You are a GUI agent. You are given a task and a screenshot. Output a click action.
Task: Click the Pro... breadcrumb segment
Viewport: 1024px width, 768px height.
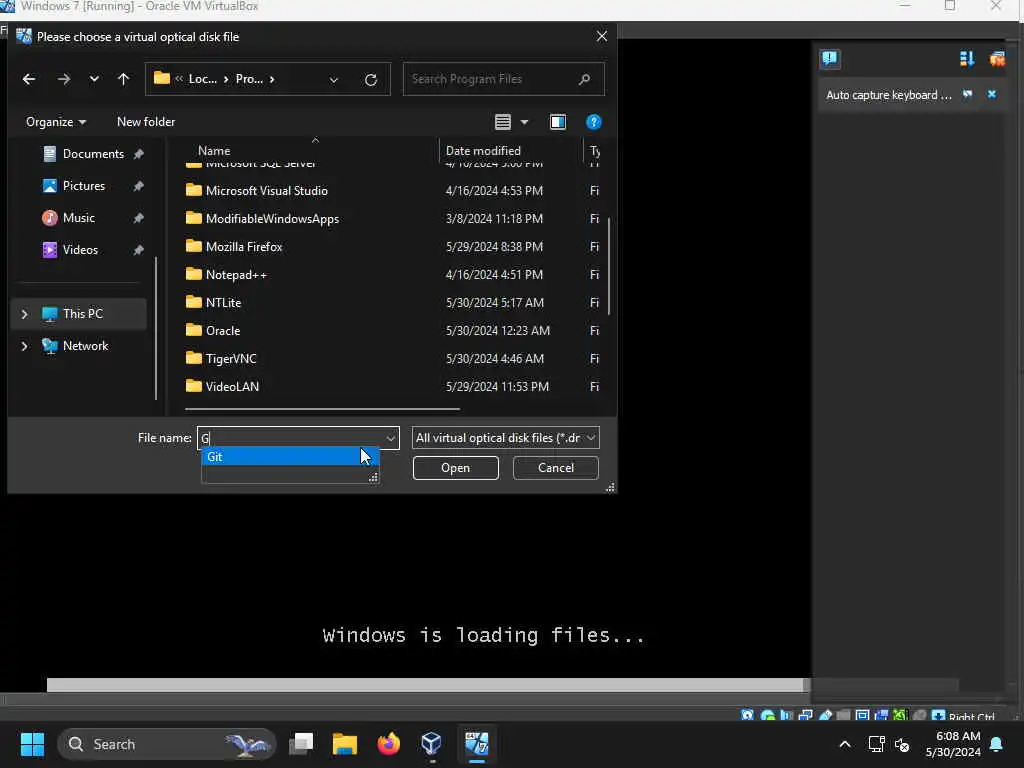[249, 79]
